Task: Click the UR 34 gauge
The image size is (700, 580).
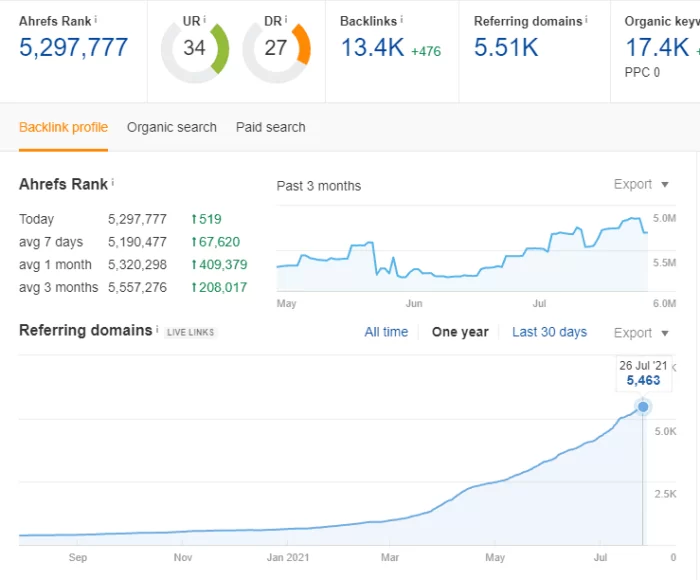Action: (194, 48)
